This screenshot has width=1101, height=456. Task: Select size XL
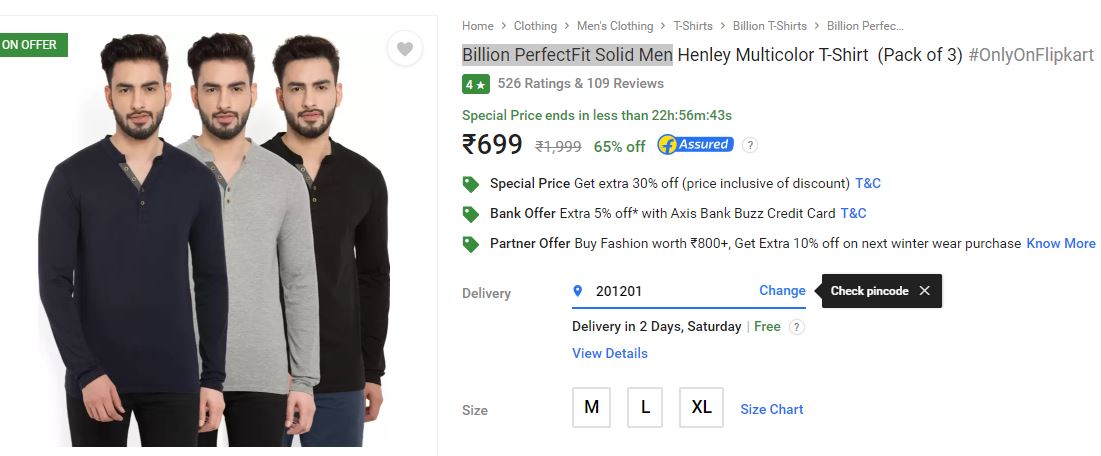701,407
